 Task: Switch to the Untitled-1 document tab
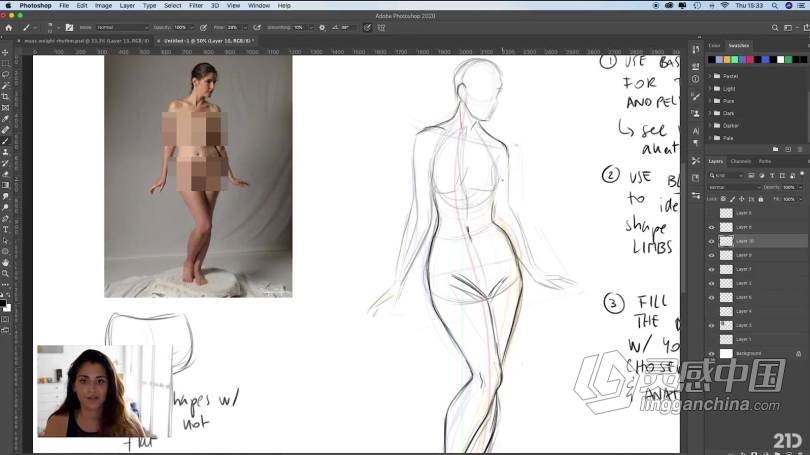tap(209, 40)
